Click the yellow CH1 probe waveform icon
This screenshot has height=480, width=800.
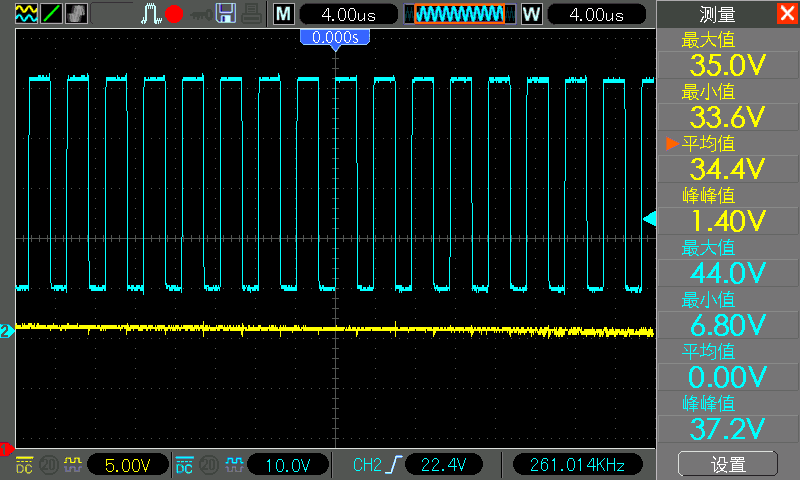tap(73, 464)
